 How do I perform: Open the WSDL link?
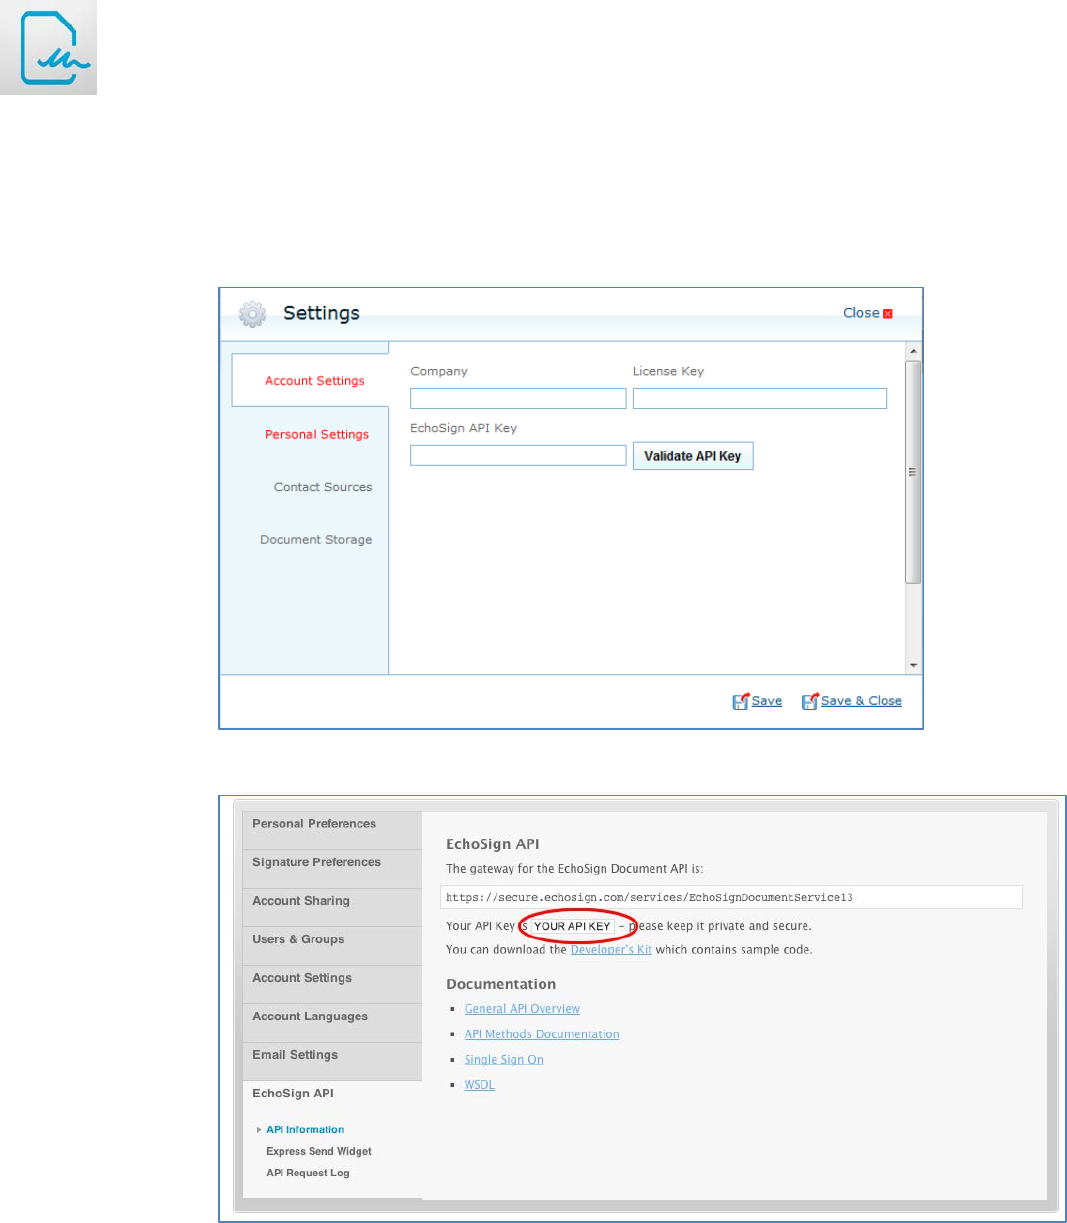tap(480, 1085)
